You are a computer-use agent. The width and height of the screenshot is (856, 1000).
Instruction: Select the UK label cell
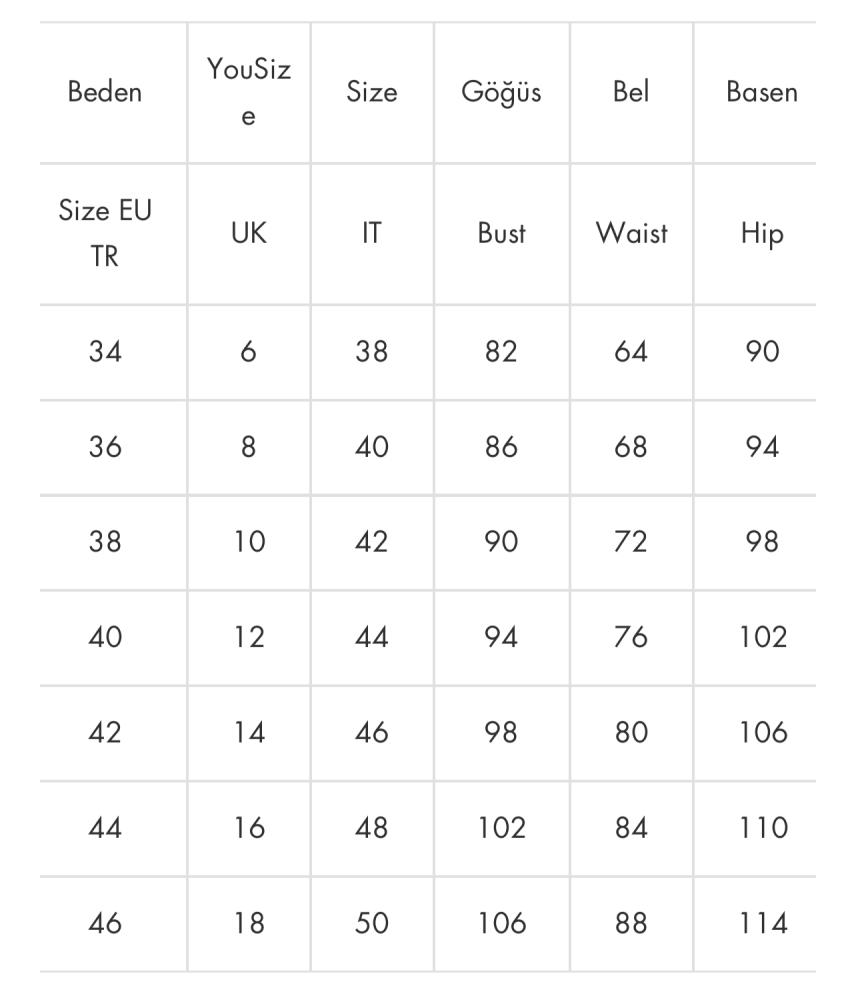pos(249,233)
